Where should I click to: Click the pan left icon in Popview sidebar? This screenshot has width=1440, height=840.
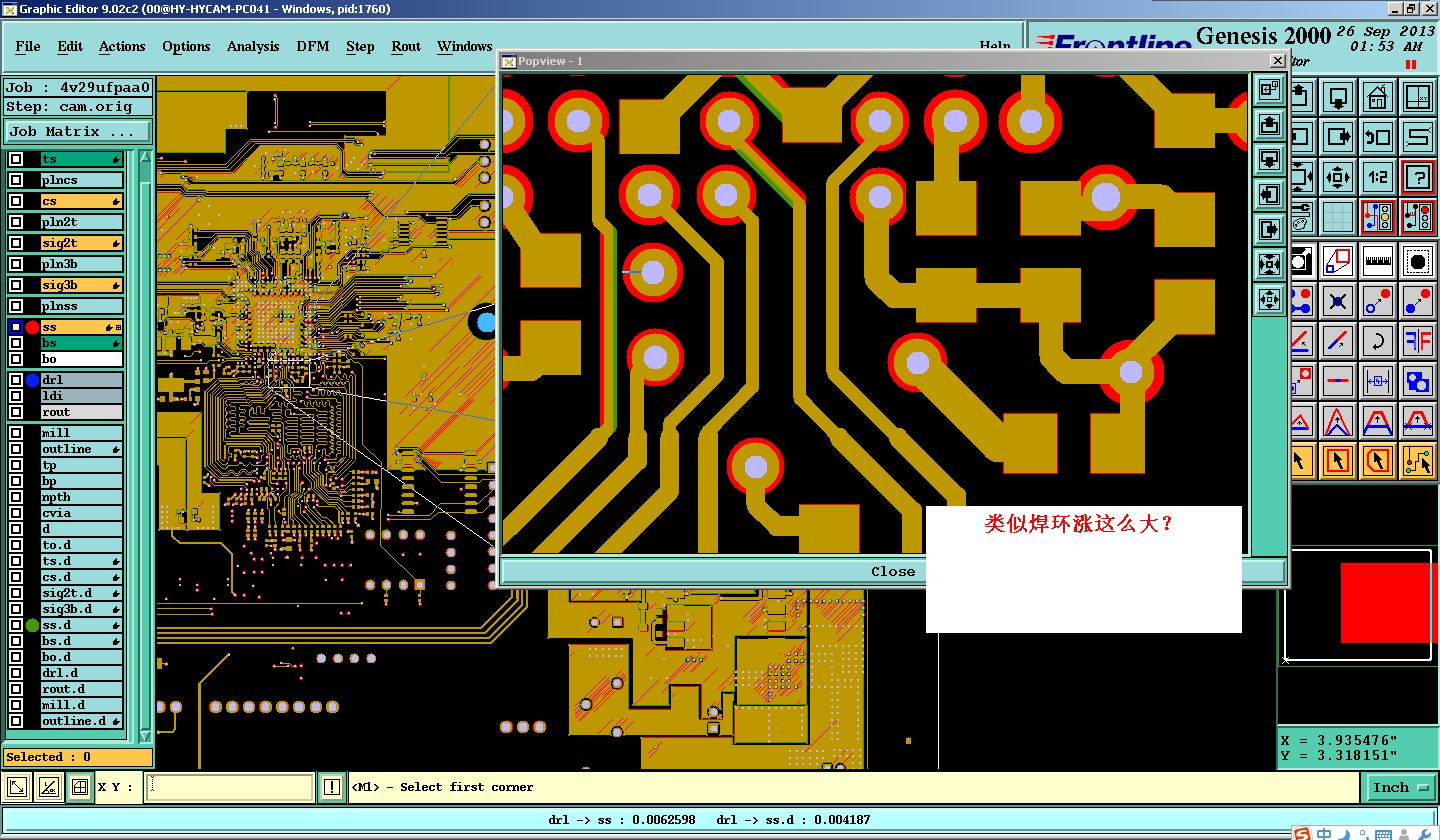pos(1270,194)
